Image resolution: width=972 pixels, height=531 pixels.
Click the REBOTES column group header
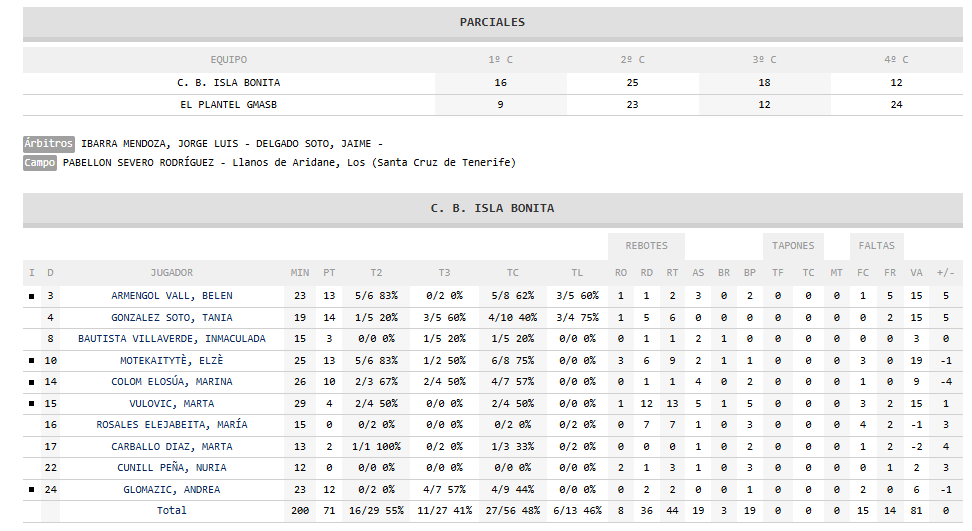pyautogui.click(x=646, y=246)
